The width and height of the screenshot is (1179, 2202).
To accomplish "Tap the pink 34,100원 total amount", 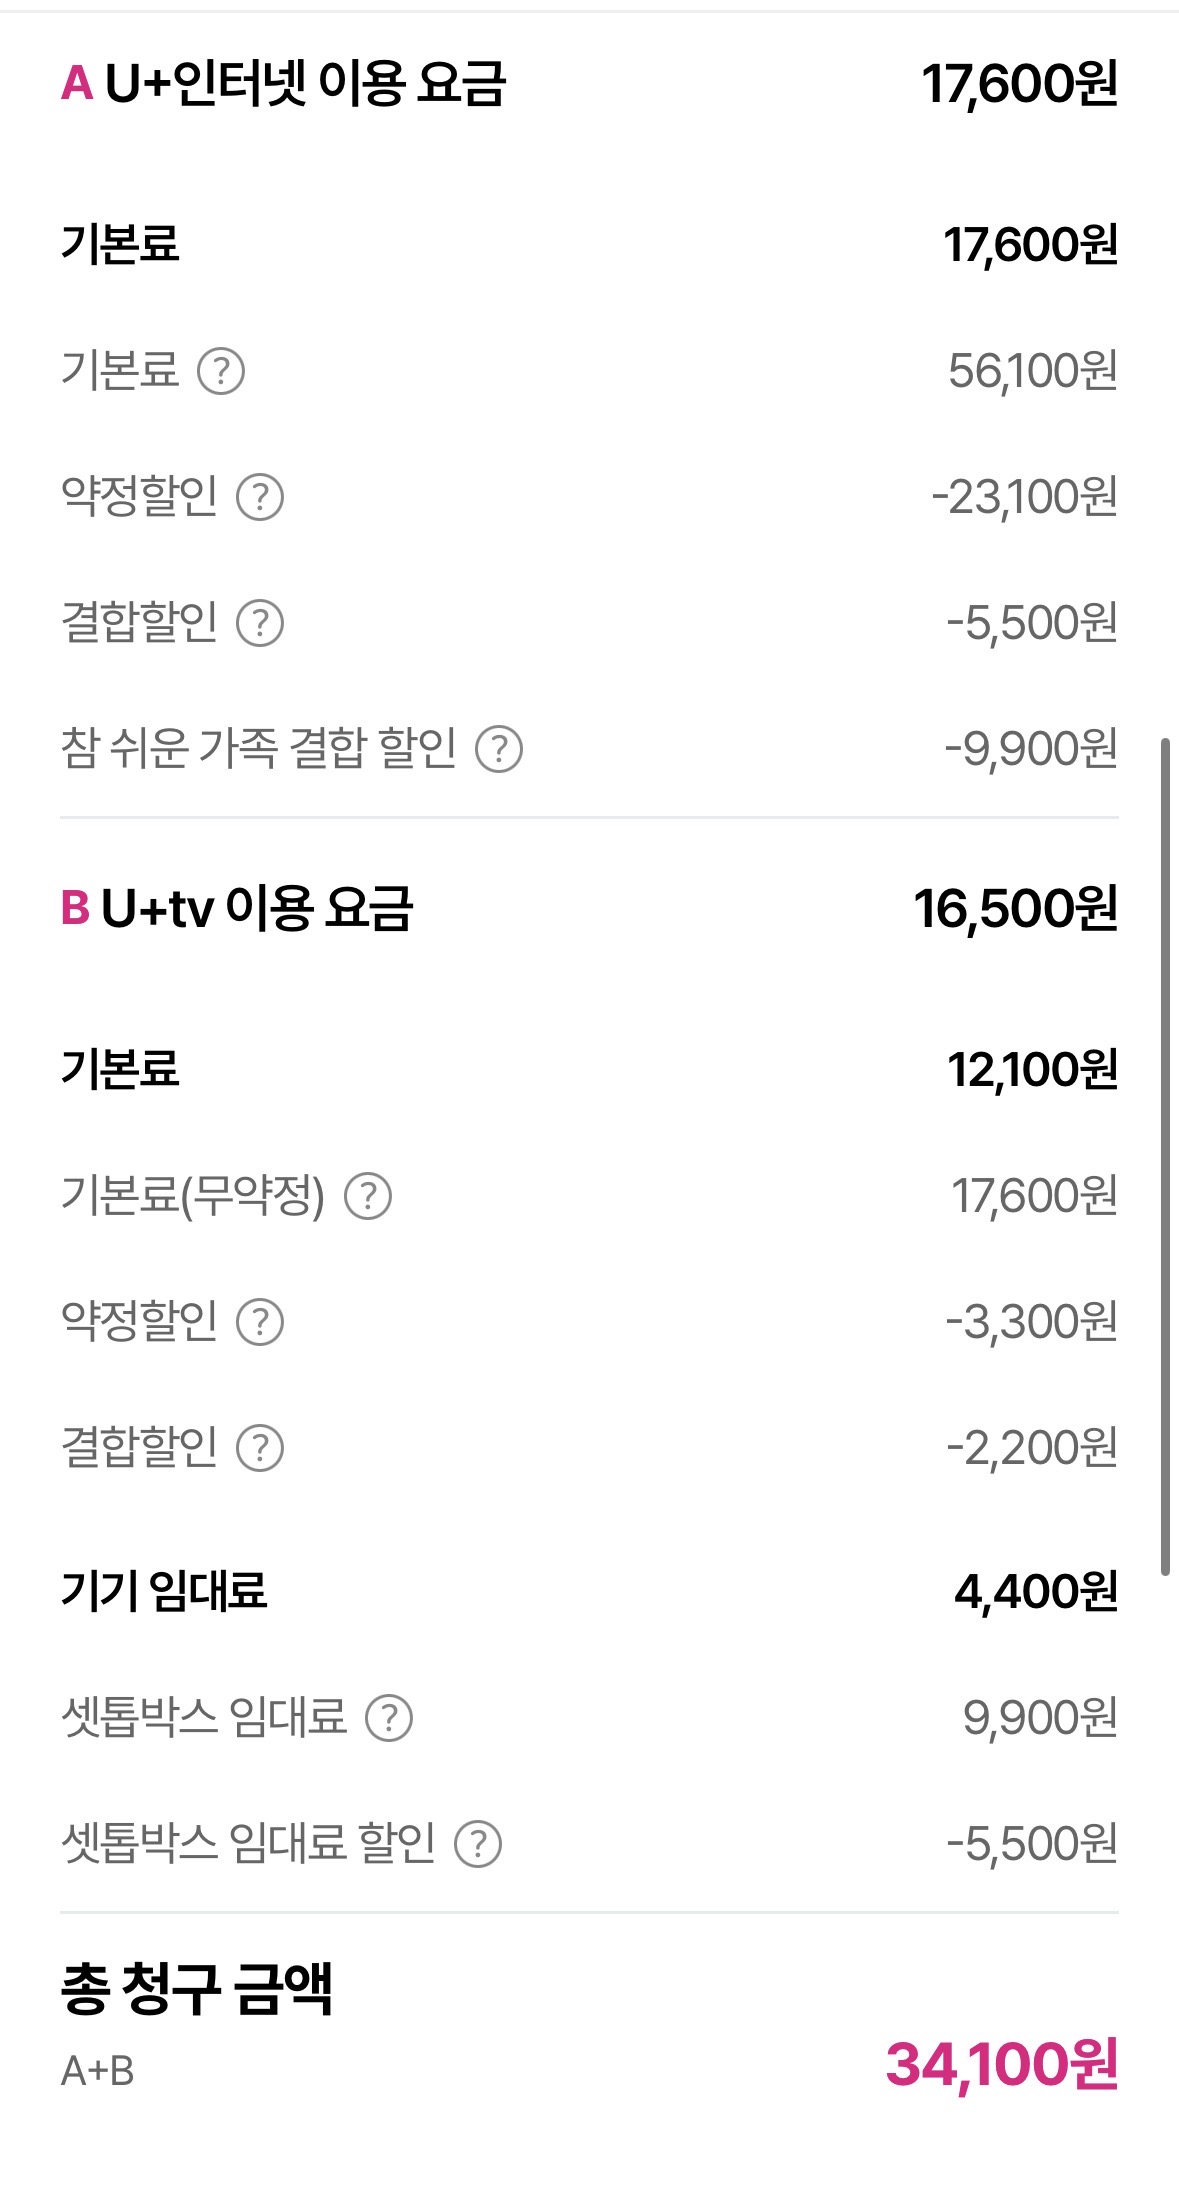I will pos(1001,2065).
